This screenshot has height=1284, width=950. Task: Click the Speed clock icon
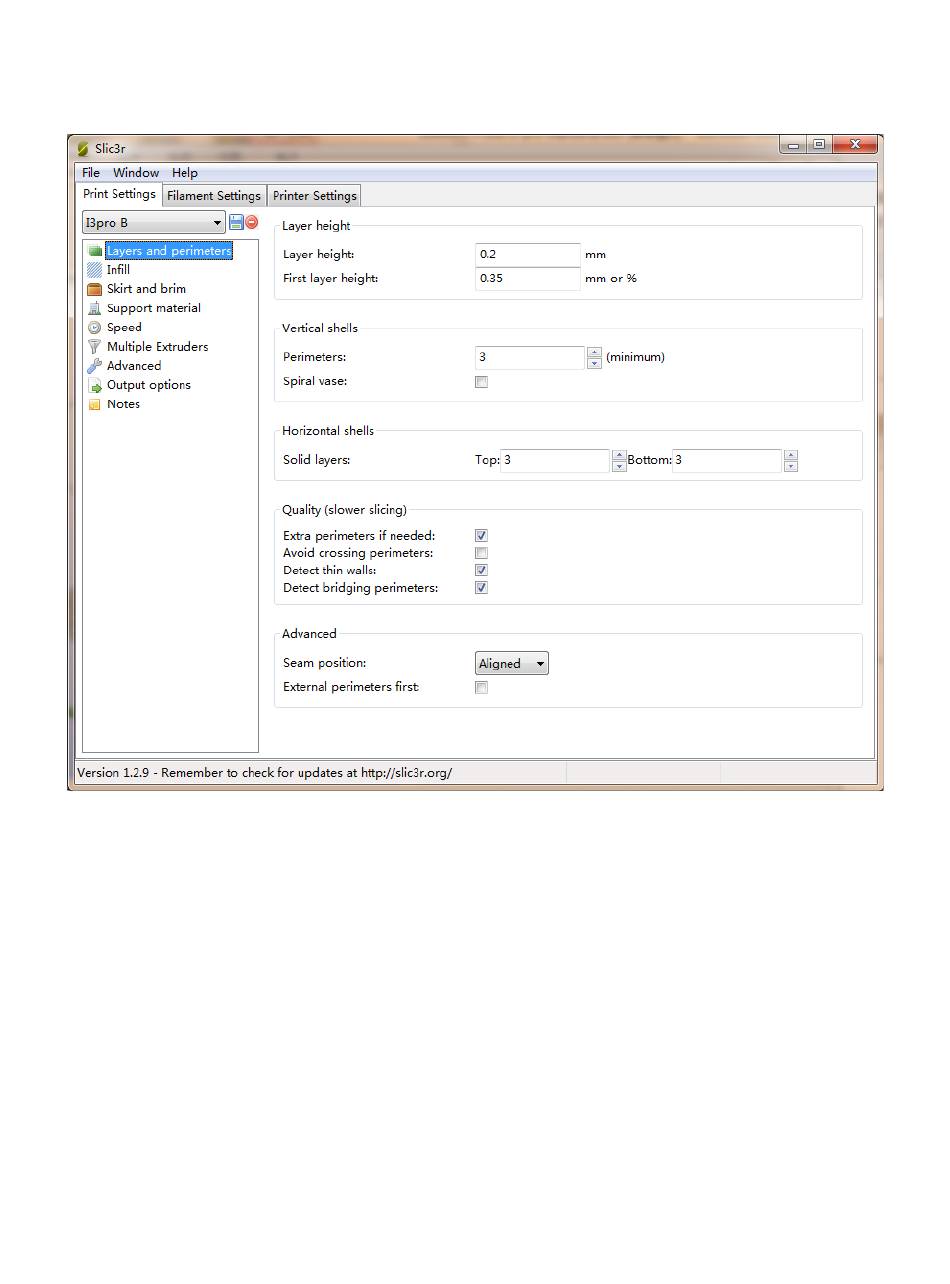(95, 327)
